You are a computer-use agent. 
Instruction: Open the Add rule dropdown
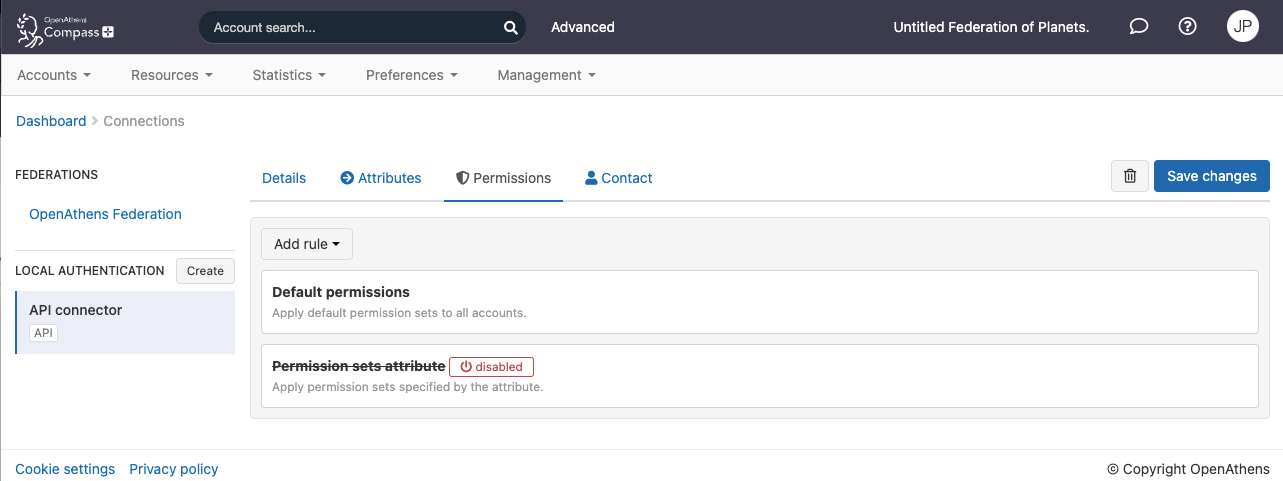(x=307, y=244)
